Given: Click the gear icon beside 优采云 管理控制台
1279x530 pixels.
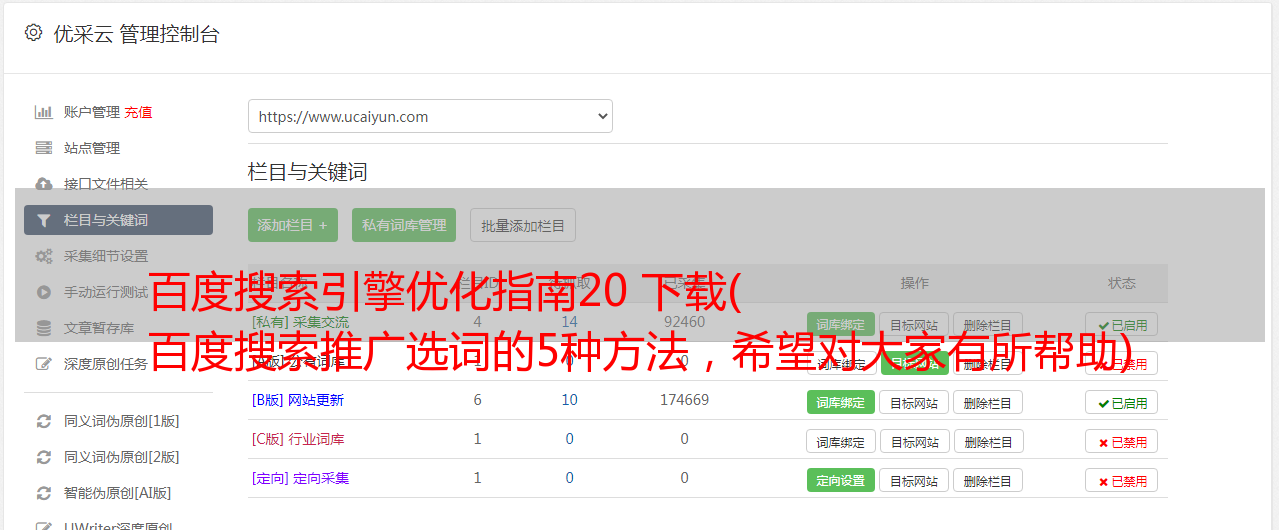Looking at the screenshot, I should click(33, 33).
